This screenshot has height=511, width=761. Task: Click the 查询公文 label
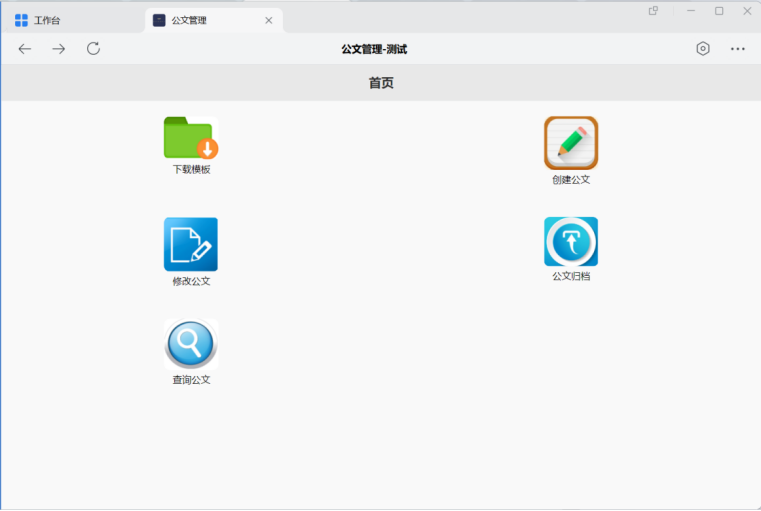click(x=192, y=380)
